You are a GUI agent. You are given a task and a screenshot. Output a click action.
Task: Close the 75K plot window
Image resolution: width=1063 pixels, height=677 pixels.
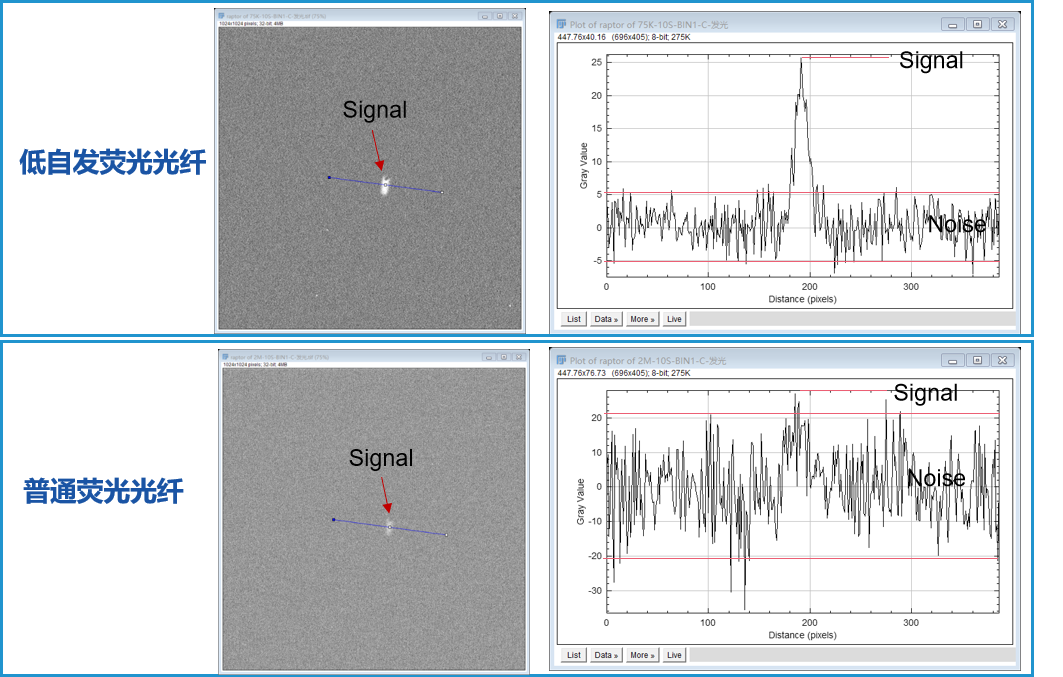point(1002,24)
